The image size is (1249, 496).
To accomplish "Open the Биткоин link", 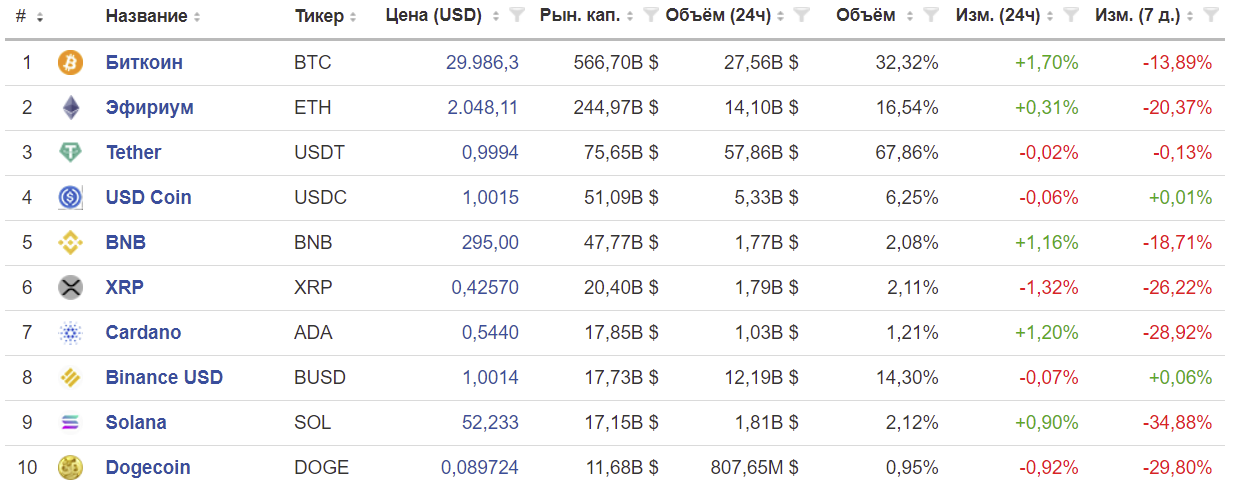I will (x=144, y=63).
